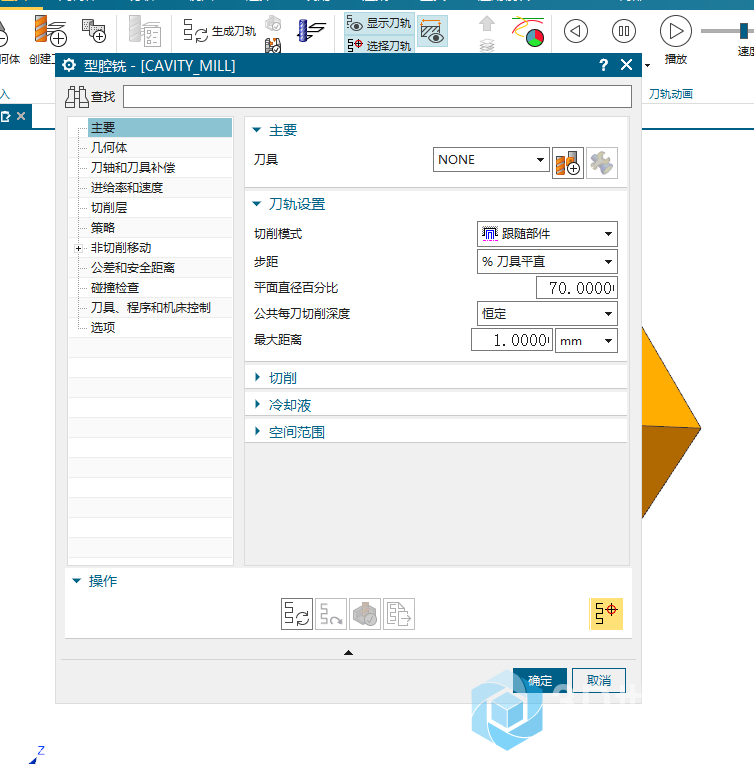Image resolution: width=754 pixels, height=764 pixels.
Task: Click the greyed operation list icon in the ribbon
Action: point(145,31)
